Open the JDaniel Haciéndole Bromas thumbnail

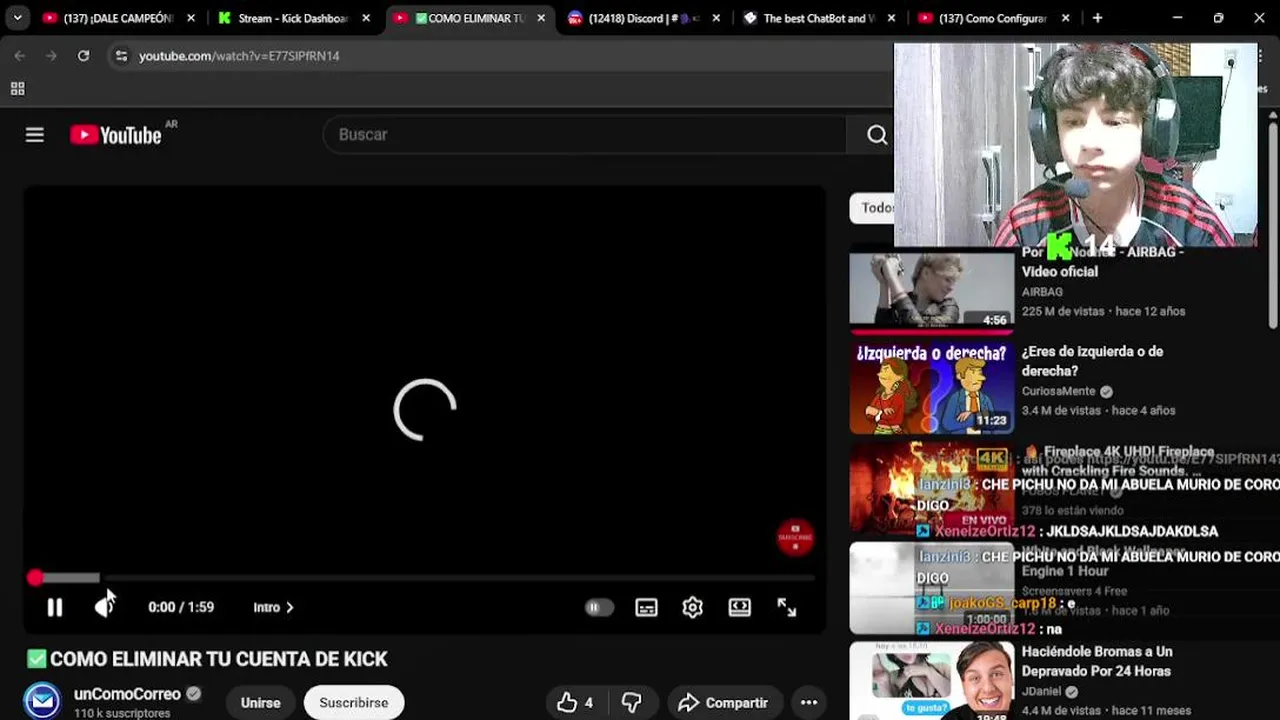(x=931, y=681)
